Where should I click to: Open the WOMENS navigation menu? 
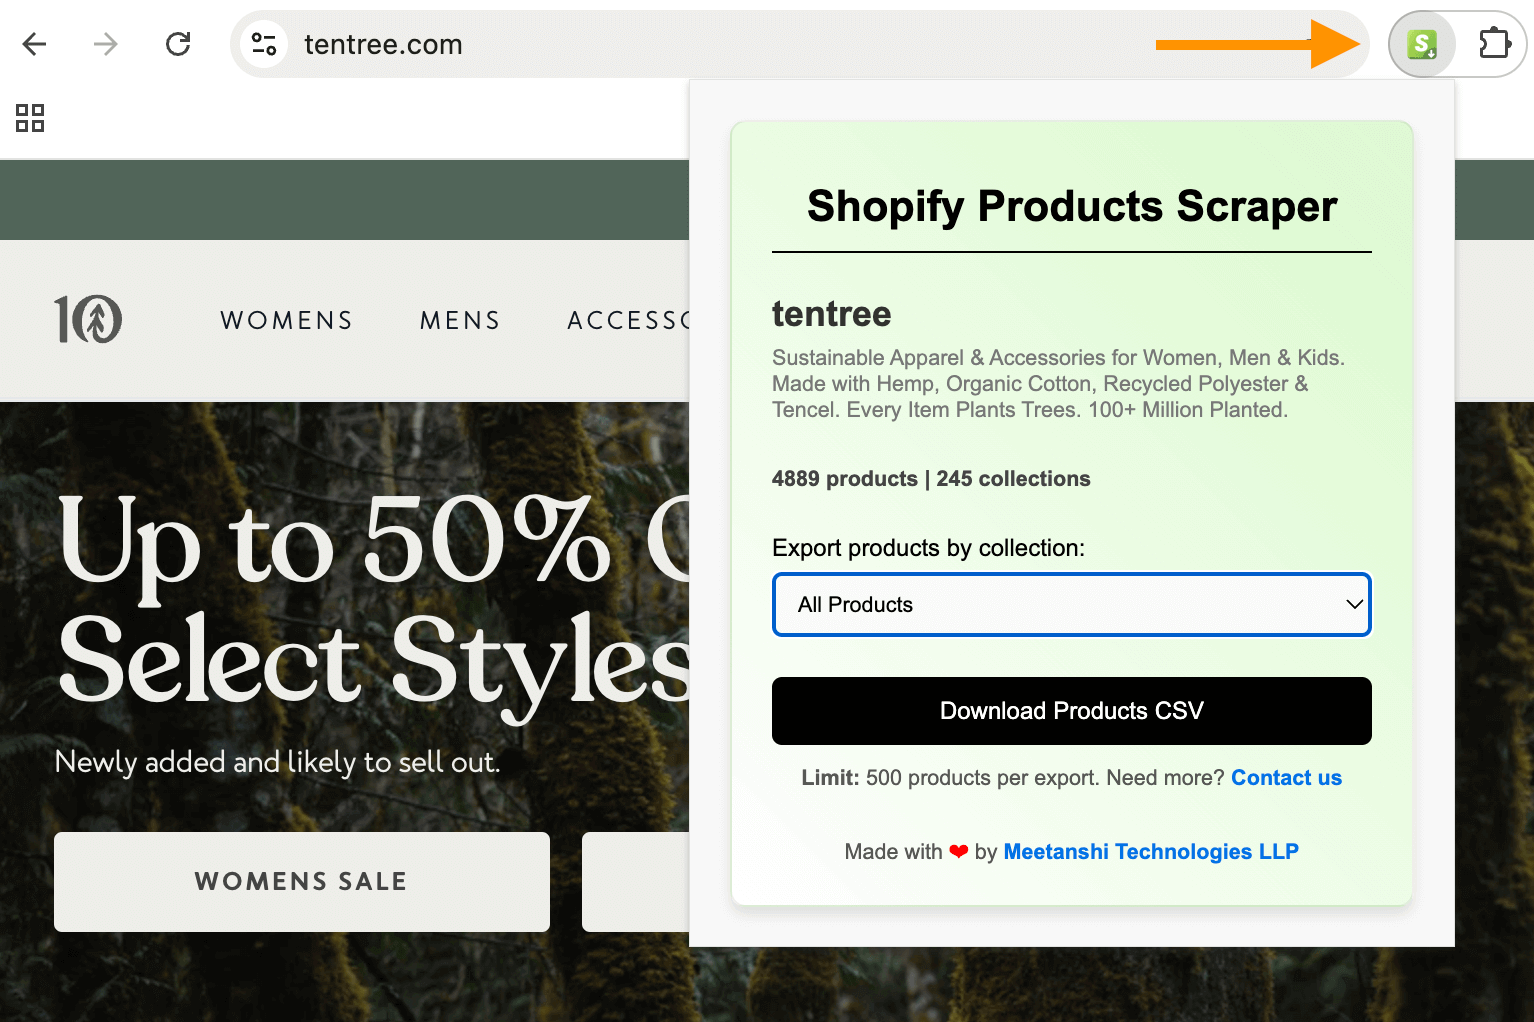tap(287, 320)
